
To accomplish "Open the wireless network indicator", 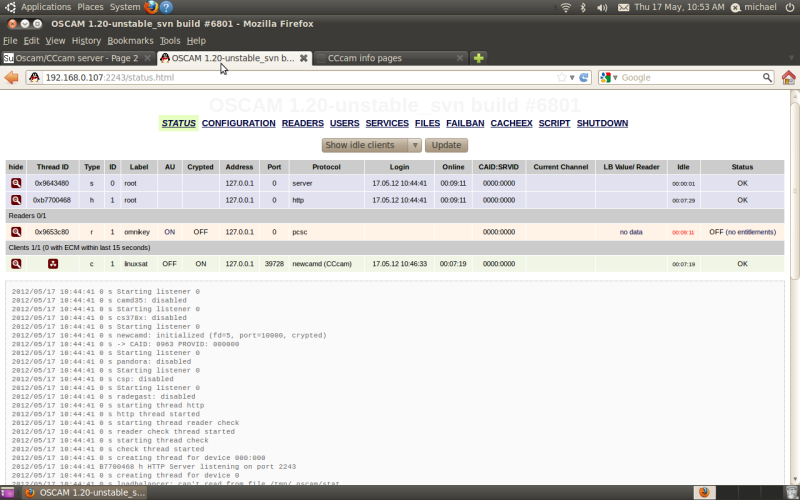I will click(x=565, y=7).
